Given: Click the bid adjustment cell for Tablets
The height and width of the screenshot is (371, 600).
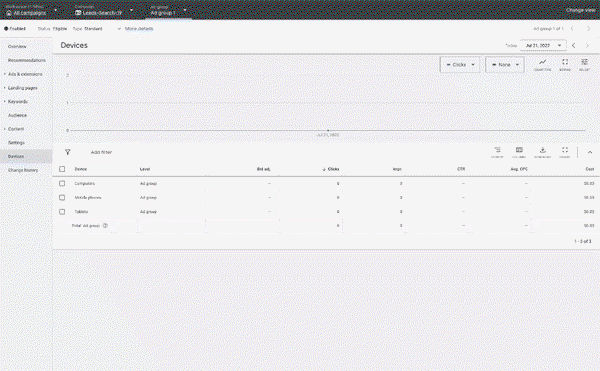Looking at the screenshot, I should point(269,212).
